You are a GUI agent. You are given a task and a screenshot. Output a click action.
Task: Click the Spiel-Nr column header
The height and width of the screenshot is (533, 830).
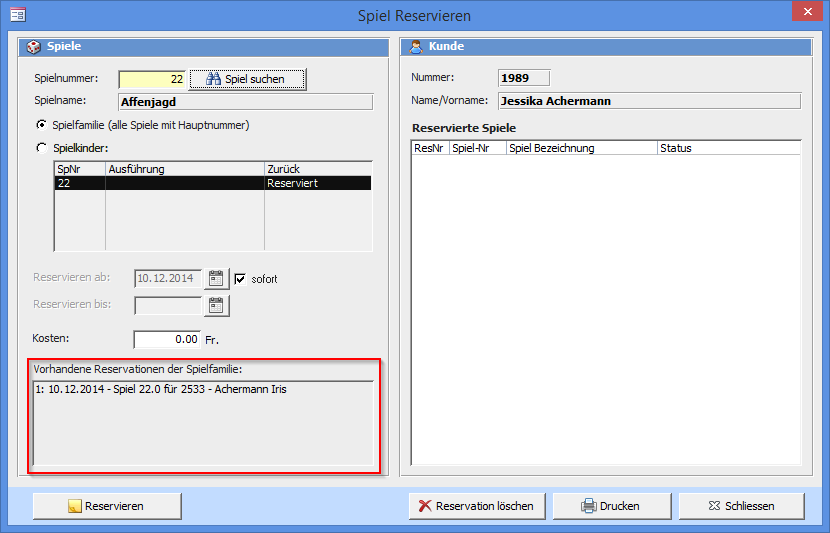click(478, 148)
